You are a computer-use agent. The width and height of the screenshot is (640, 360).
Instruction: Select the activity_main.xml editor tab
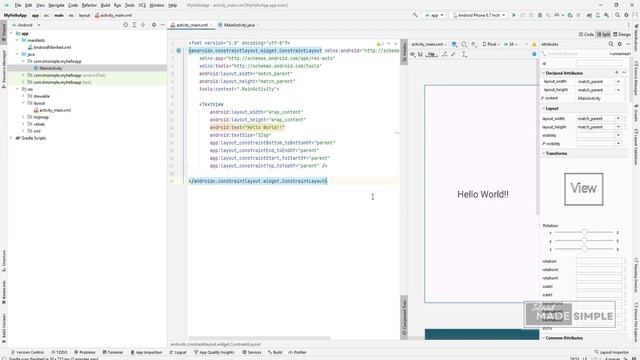coord(191,25)
